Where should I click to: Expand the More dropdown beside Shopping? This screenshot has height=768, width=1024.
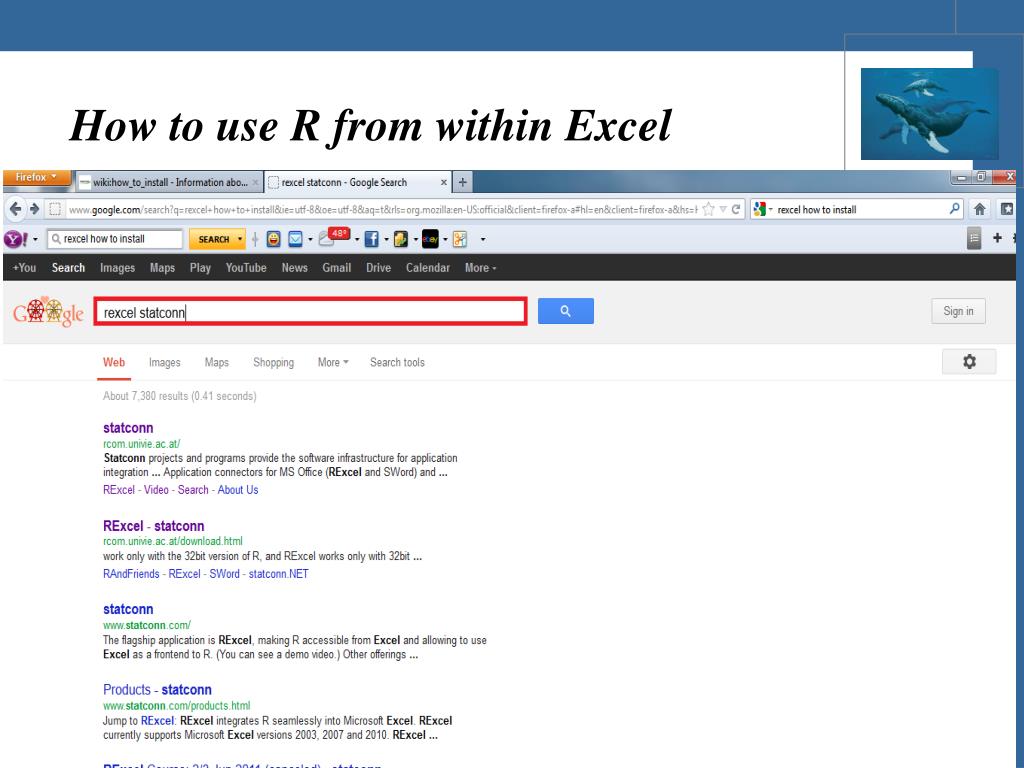point(333,362)
